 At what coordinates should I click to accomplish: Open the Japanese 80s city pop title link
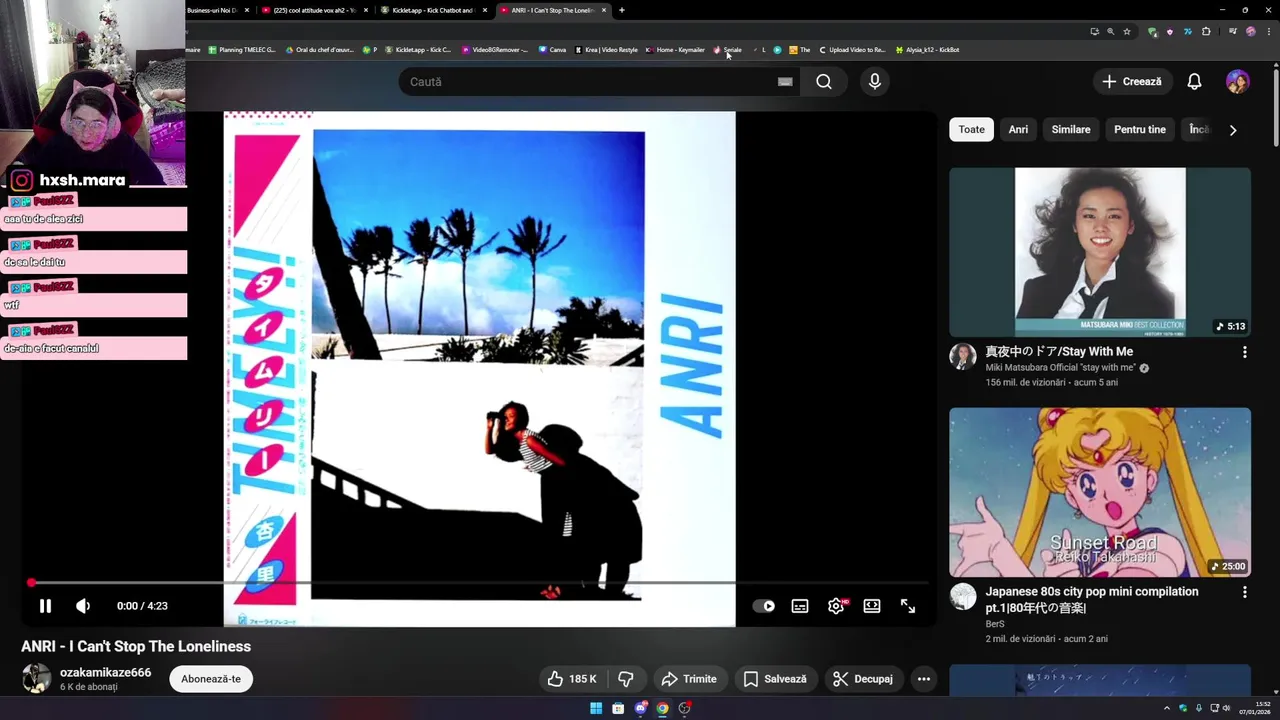(x=1092, y=599)
